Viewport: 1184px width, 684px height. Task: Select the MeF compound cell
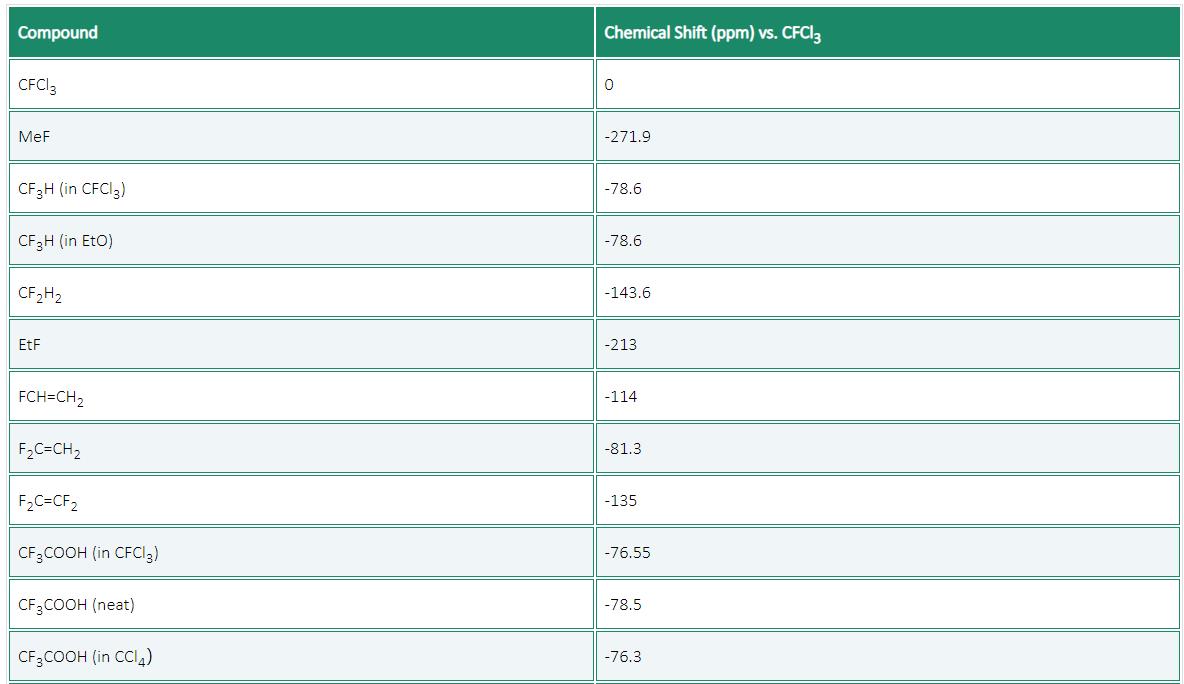[301, 137]
